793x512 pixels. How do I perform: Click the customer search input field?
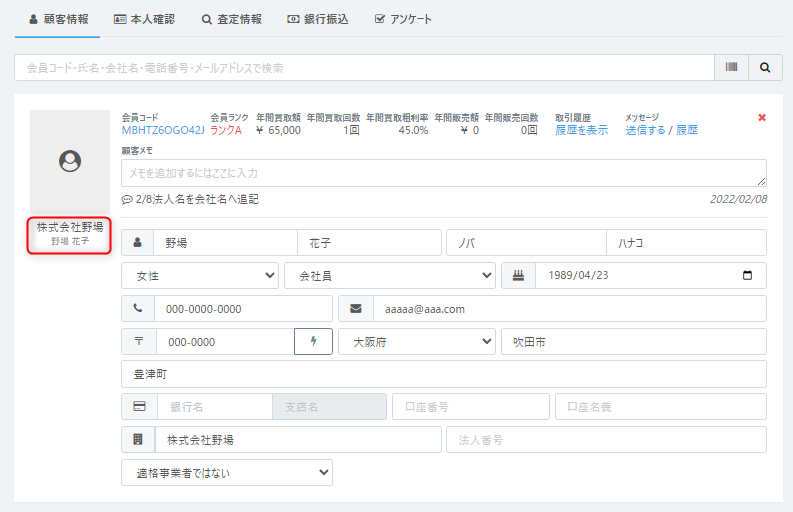pyautogui.click(x=364, y=67)
